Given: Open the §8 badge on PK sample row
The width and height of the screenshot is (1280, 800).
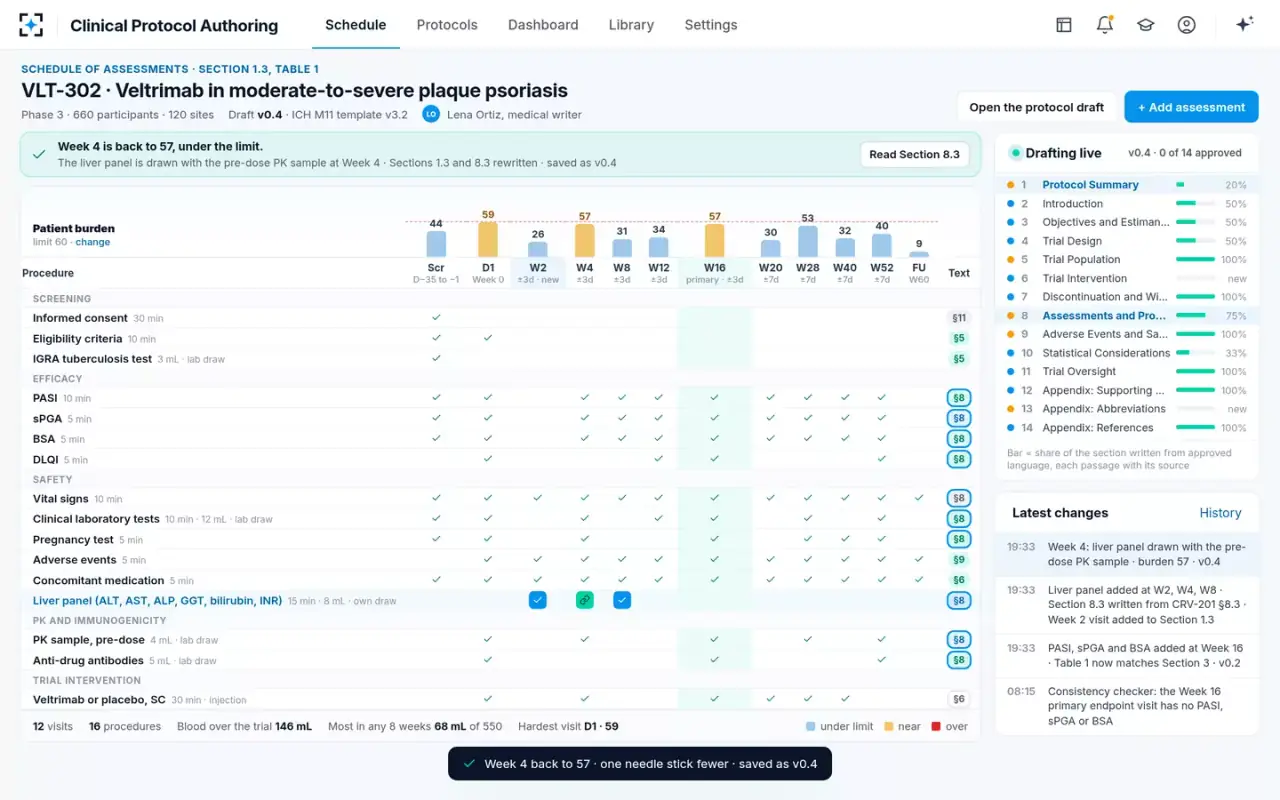Looking at the screenshot, I should tap(959, 639).
